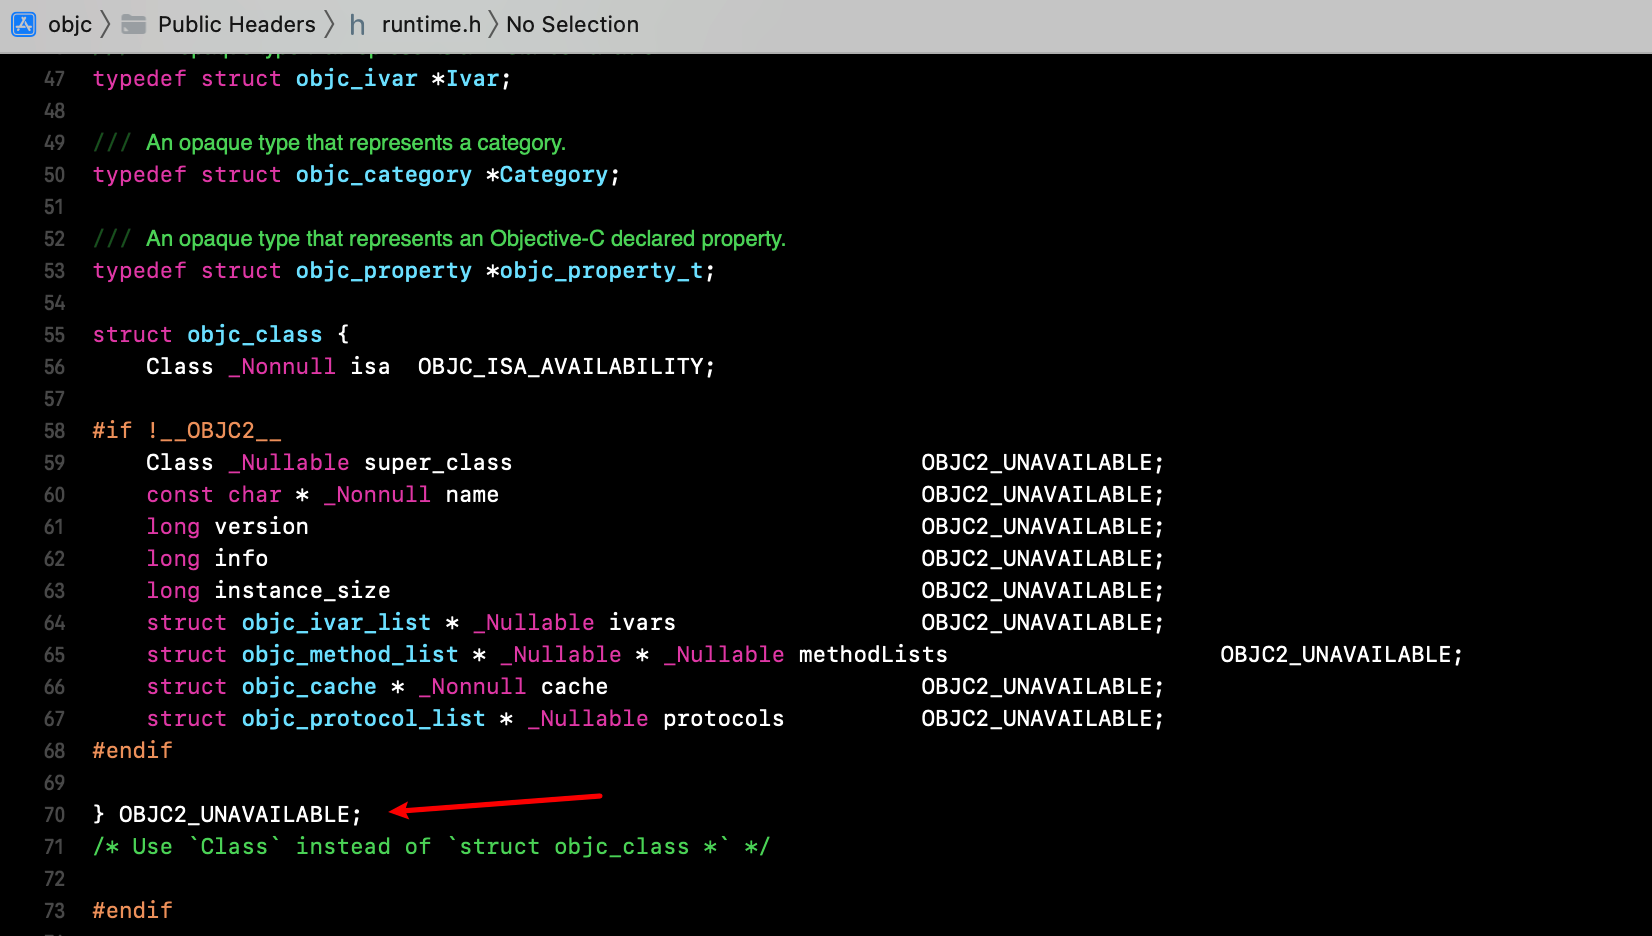Open the No Selection symbol menu
The width and height of the screenshot is (1652, 936).
coord(572,24)
